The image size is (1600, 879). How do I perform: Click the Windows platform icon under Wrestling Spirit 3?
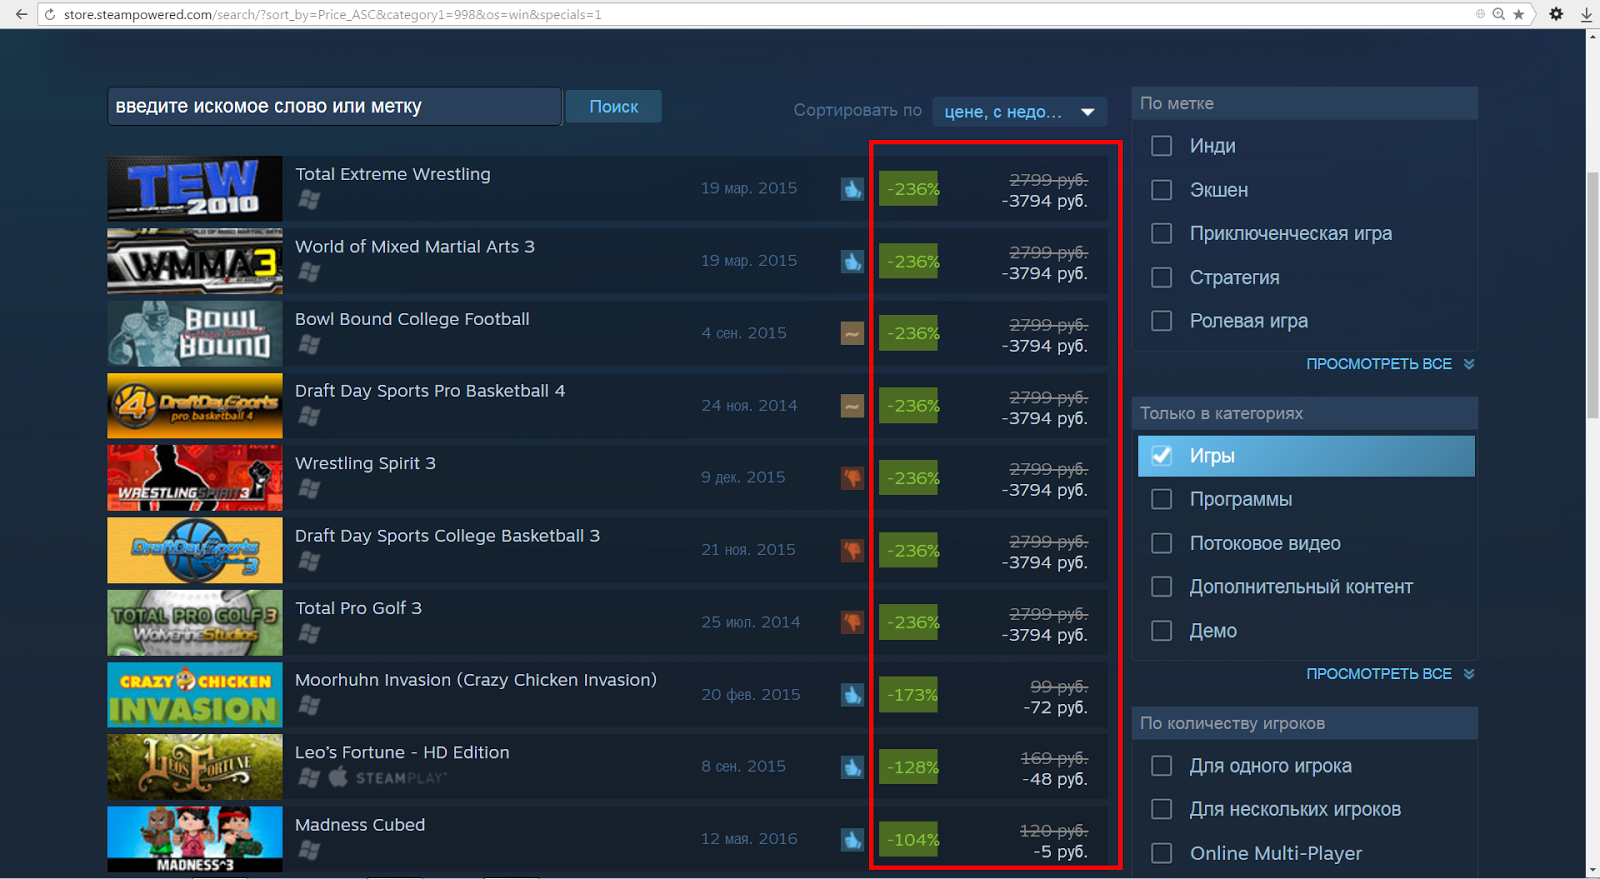click(309, 489)
